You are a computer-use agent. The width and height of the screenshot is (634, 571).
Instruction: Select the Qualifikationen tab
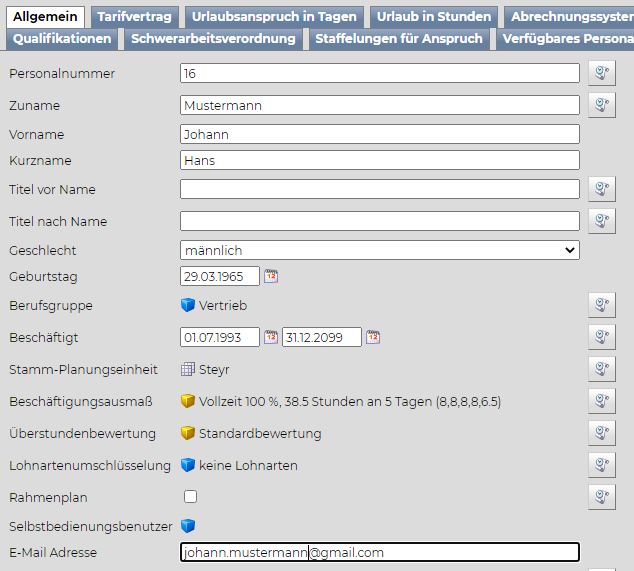62,38
